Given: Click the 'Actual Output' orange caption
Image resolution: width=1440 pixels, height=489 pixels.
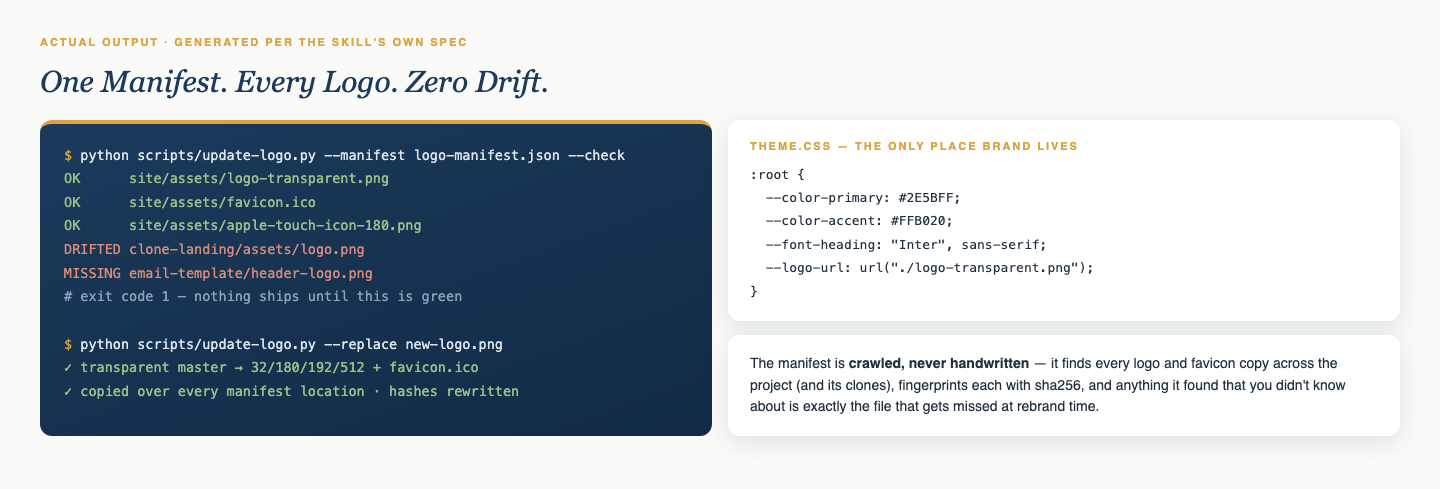Looking at the screenshot, I should click(x=253, y=42).
